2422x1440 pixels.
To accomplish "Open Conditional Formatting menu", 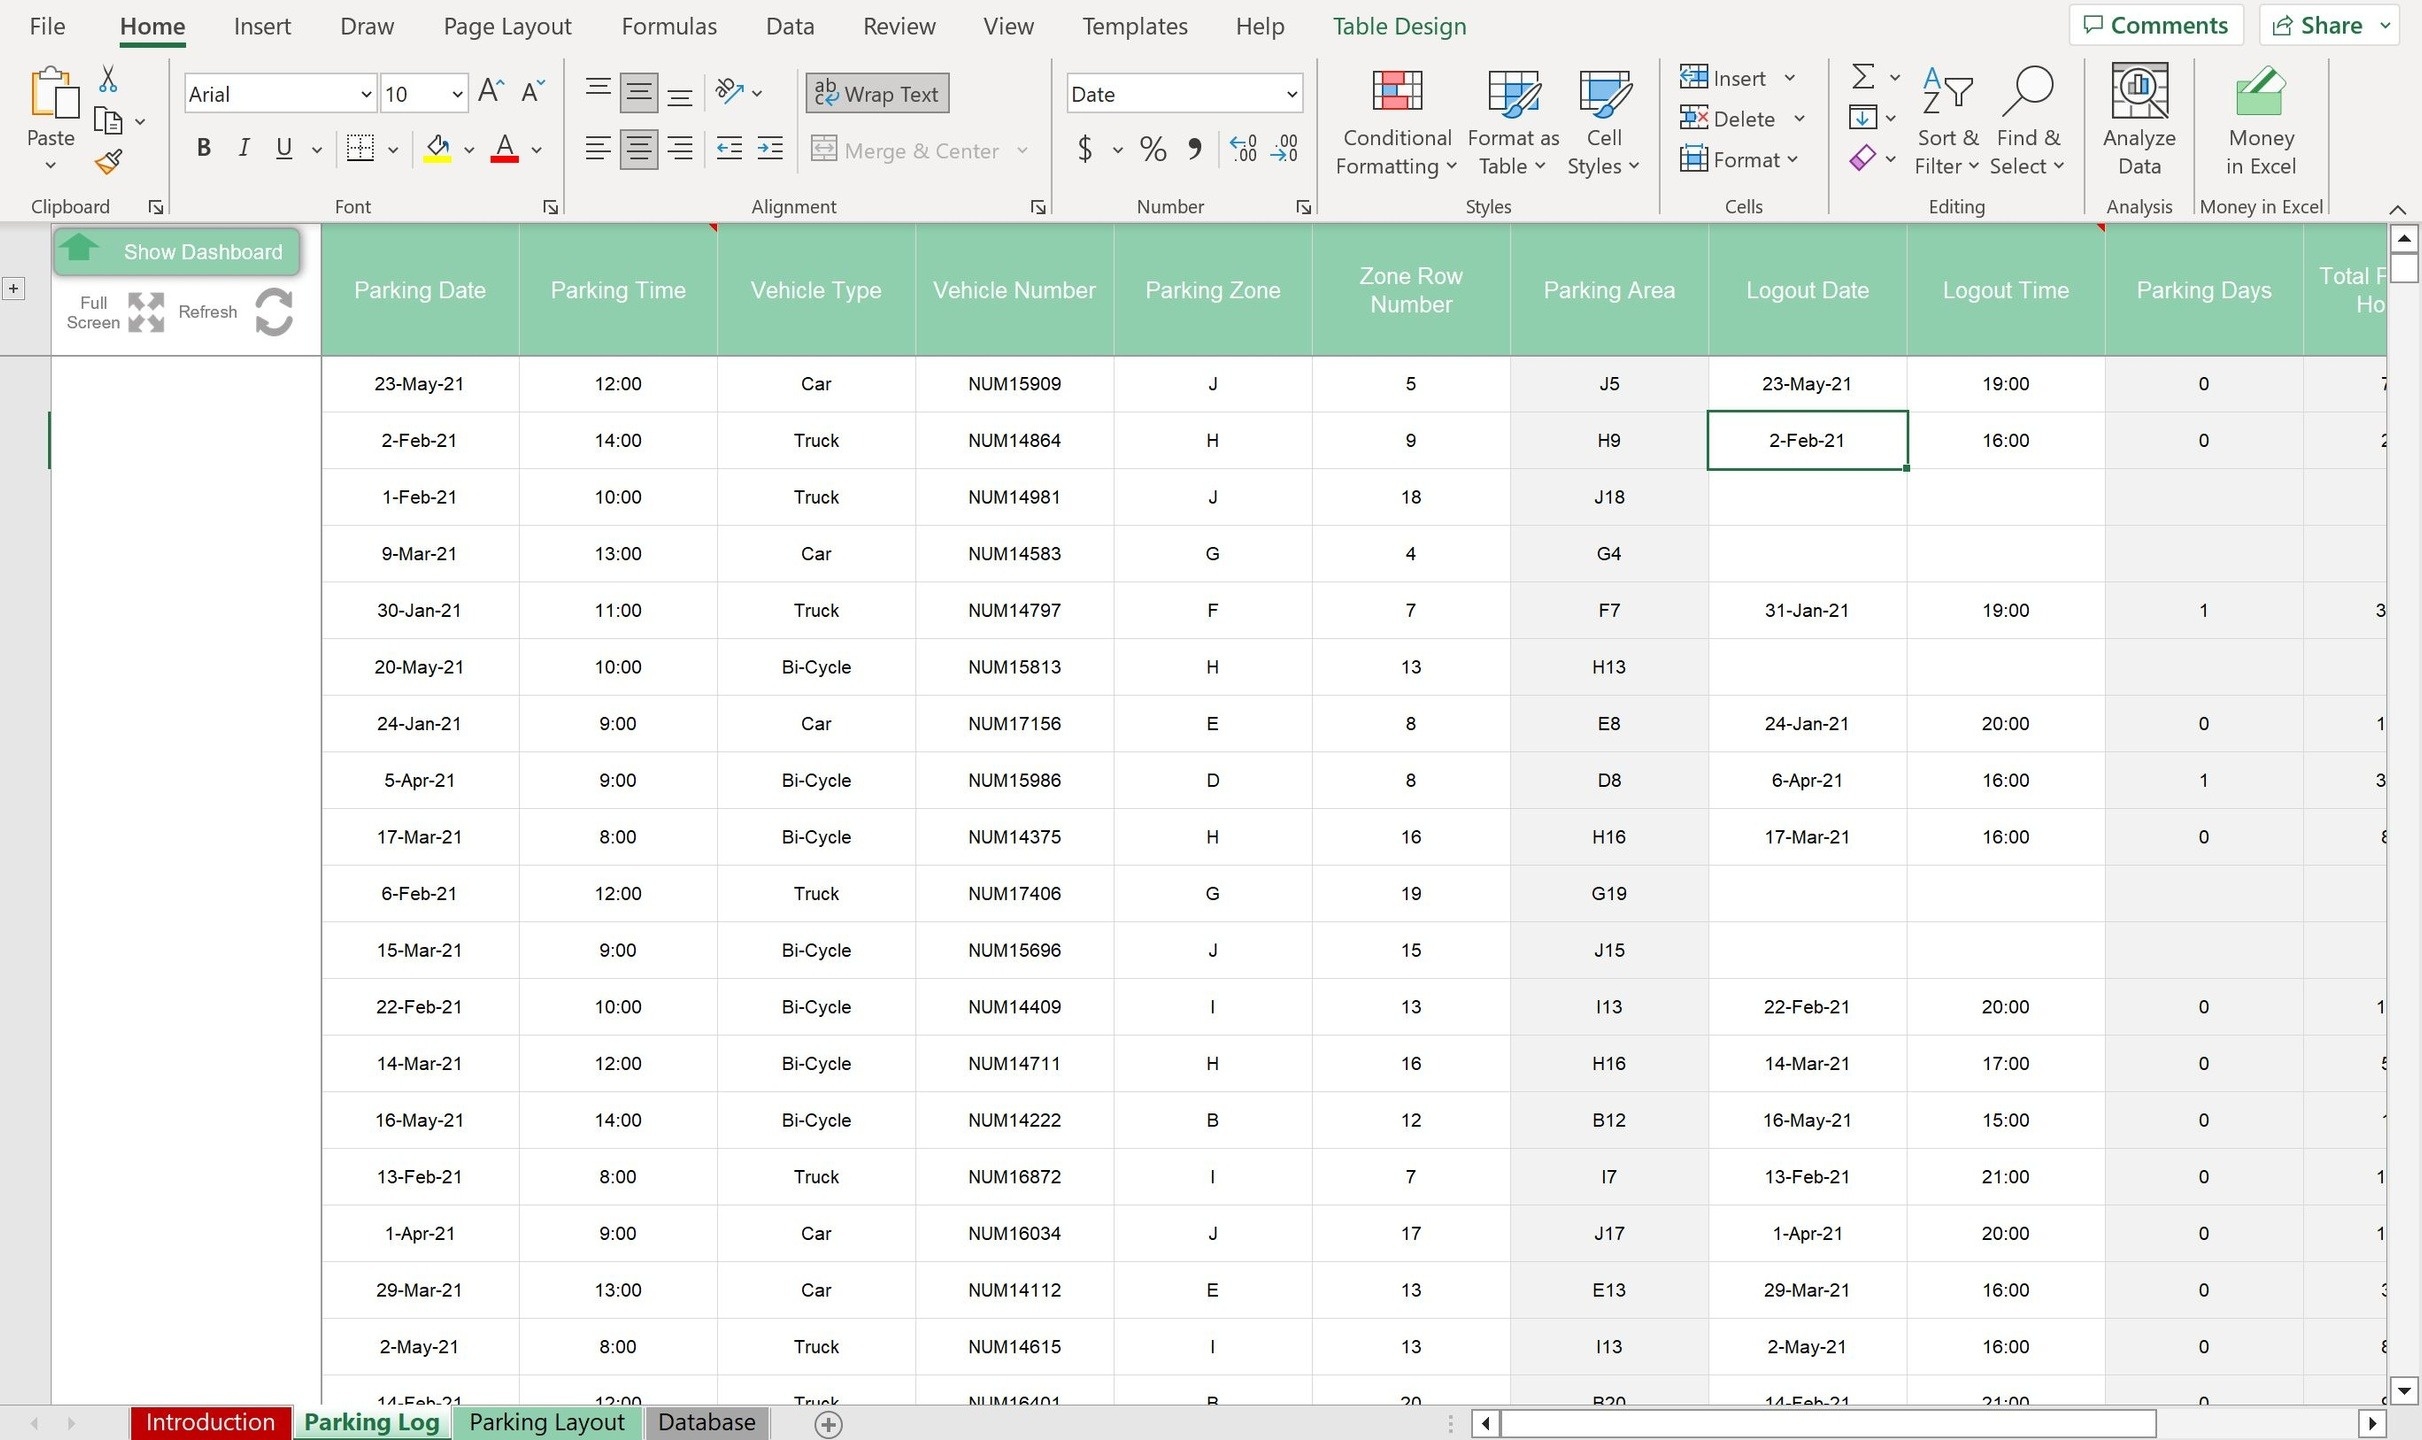I will pos(1396,122).
